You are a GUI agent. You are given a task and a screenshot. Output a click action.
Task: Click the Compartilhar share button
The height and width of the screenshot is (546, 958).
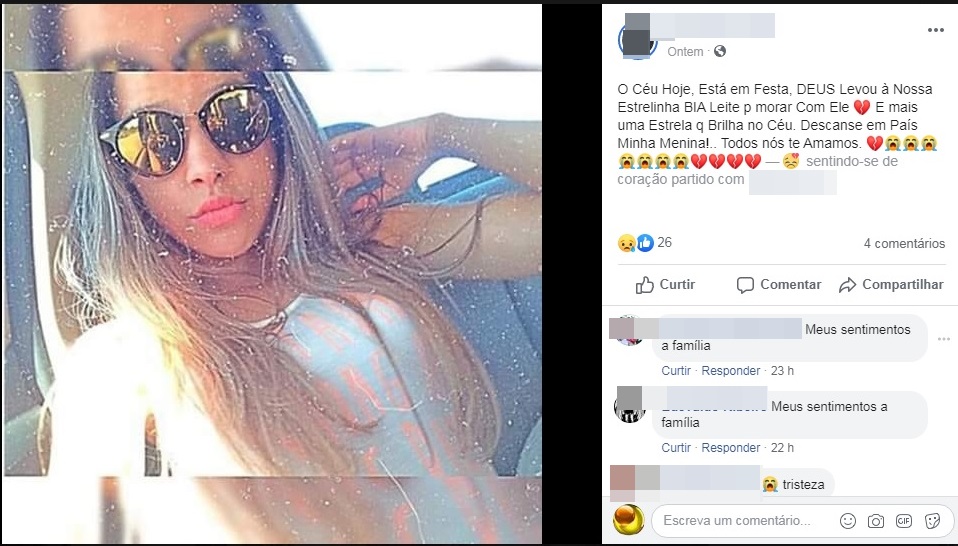point(891,285)
